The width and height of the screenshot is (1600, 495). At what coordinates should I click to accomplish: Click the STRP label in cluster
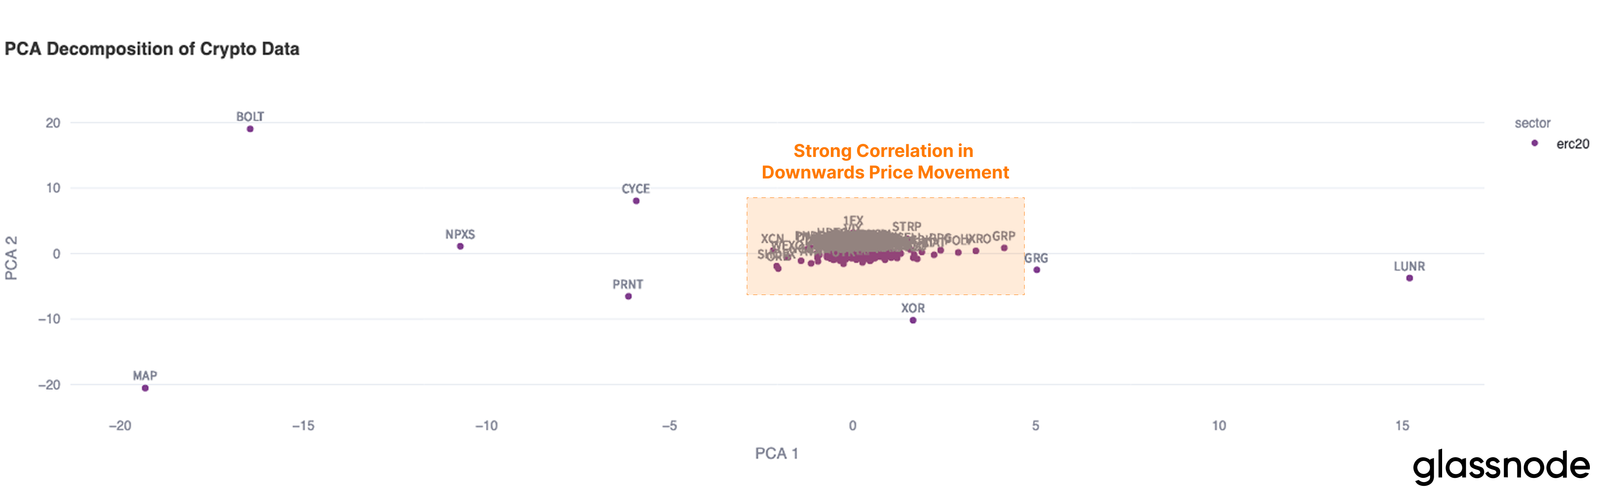[907, 227]
